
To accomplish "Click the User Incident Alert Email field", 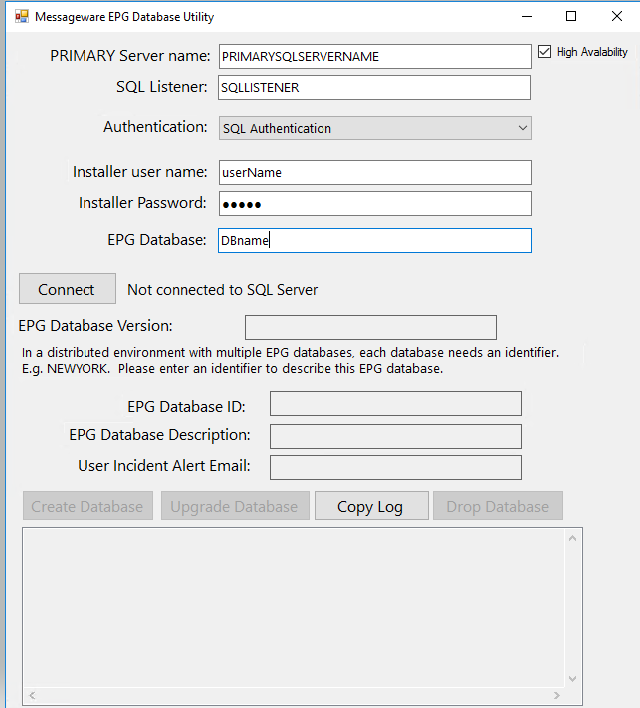I will coord(396,468).
